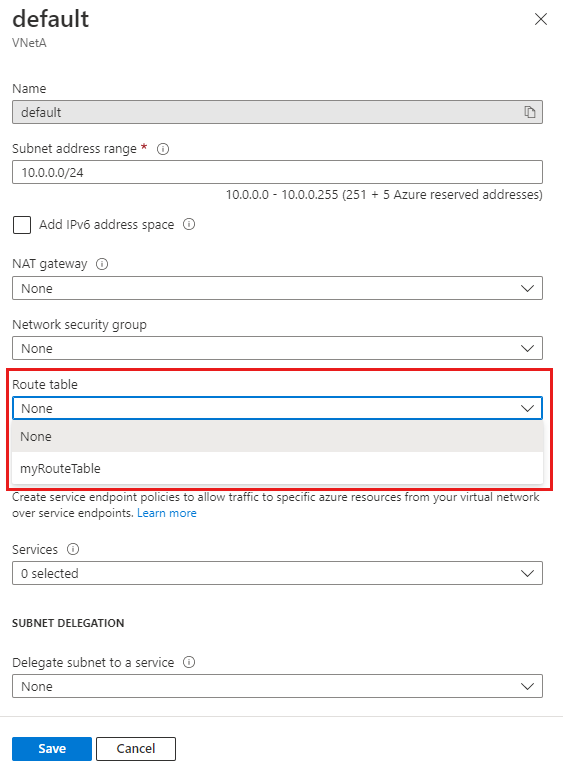563x781 pixels.
Task: Show info for Services
Action: (x=73, y=549)
